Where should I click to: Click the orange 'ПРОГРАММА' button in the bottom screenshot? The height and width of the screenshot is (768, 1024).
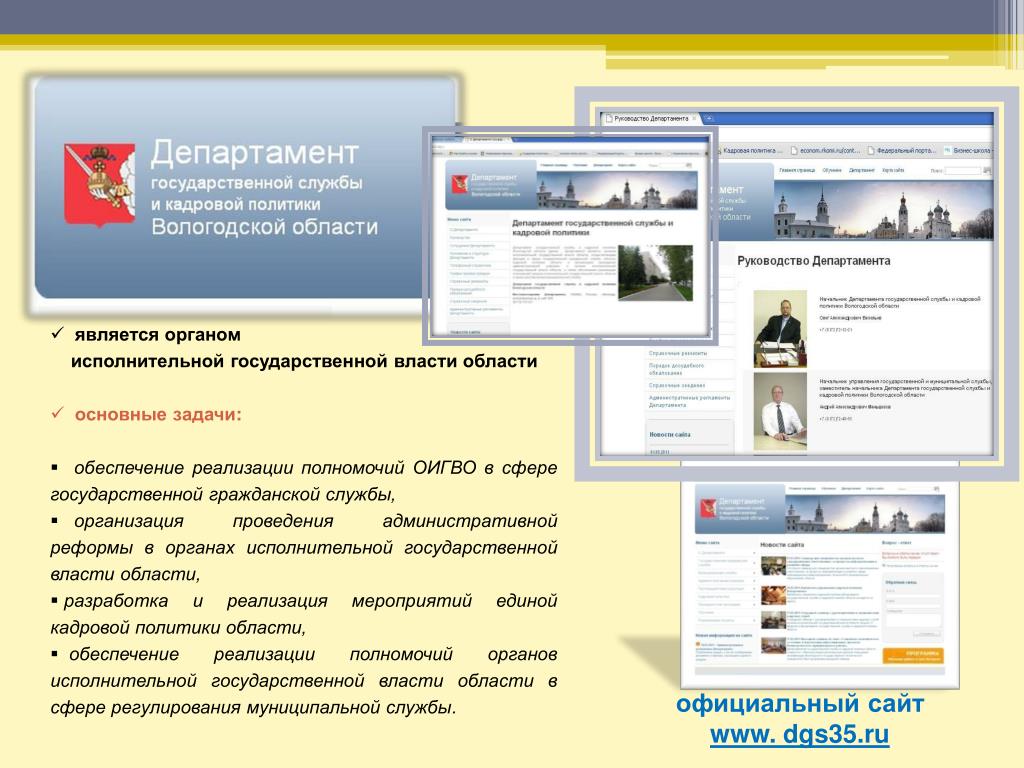tap(913, 656)
